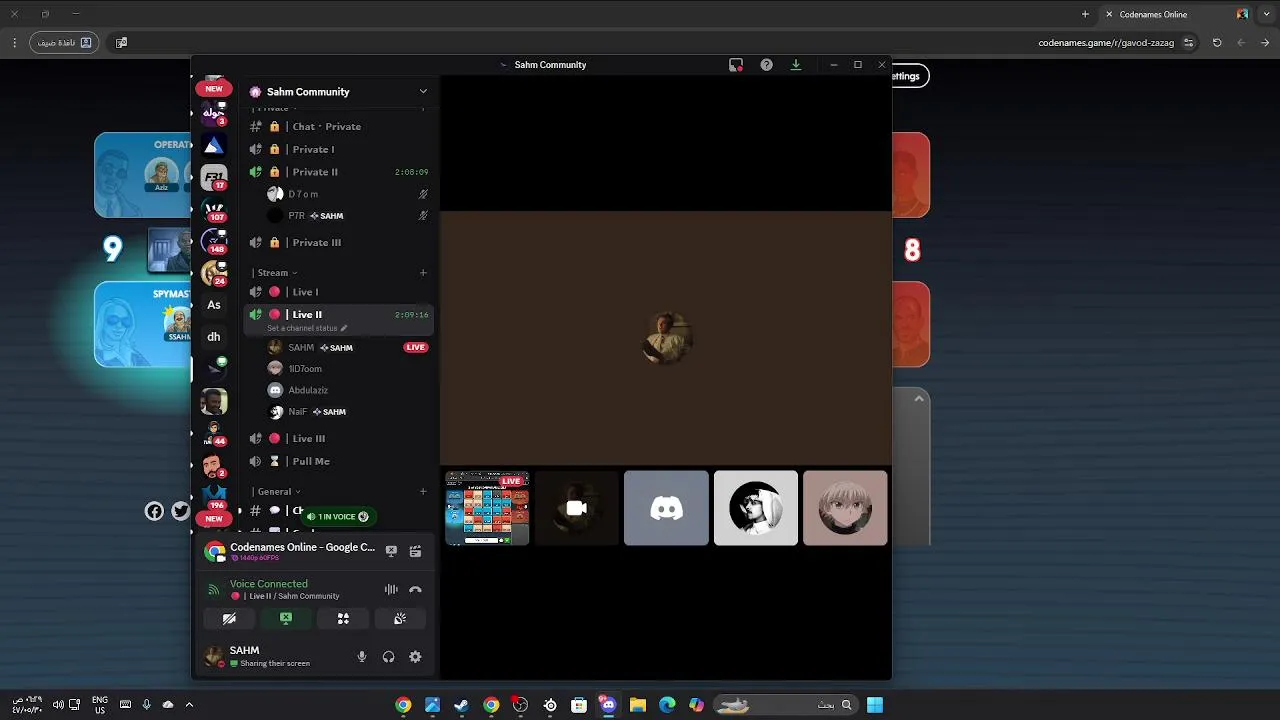
Task: Add a channel to the Stream category
Action: coord(423,272)
